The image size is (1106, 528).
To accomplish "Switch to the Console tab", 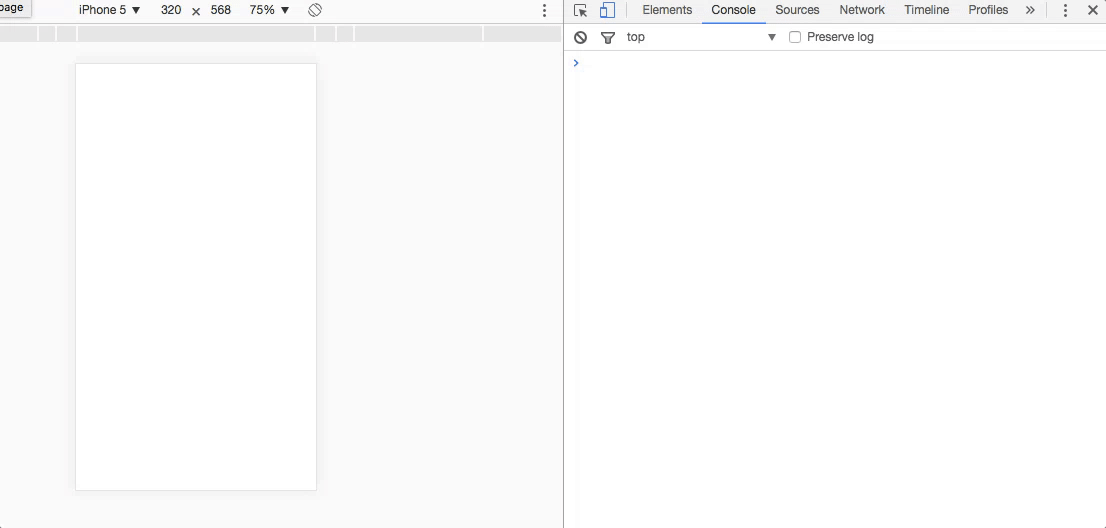I will pyautogui.click(x=734, y=11).
